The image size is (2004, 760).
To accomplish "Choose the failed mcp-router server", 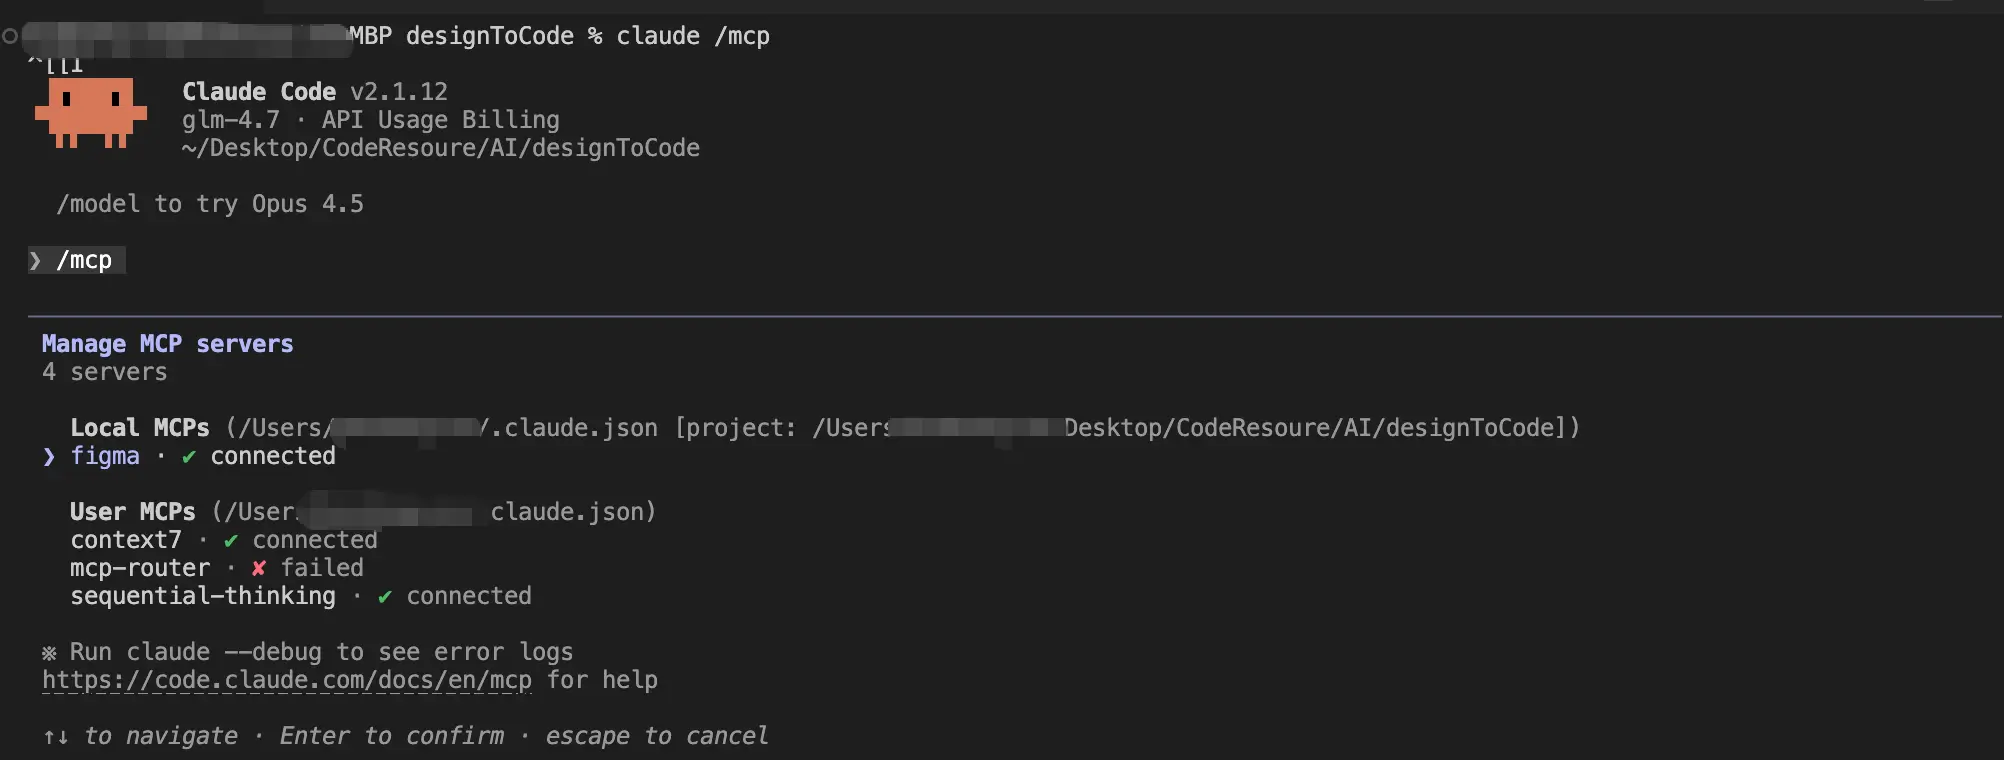I will pyautogui.click(x=140, y=568).
